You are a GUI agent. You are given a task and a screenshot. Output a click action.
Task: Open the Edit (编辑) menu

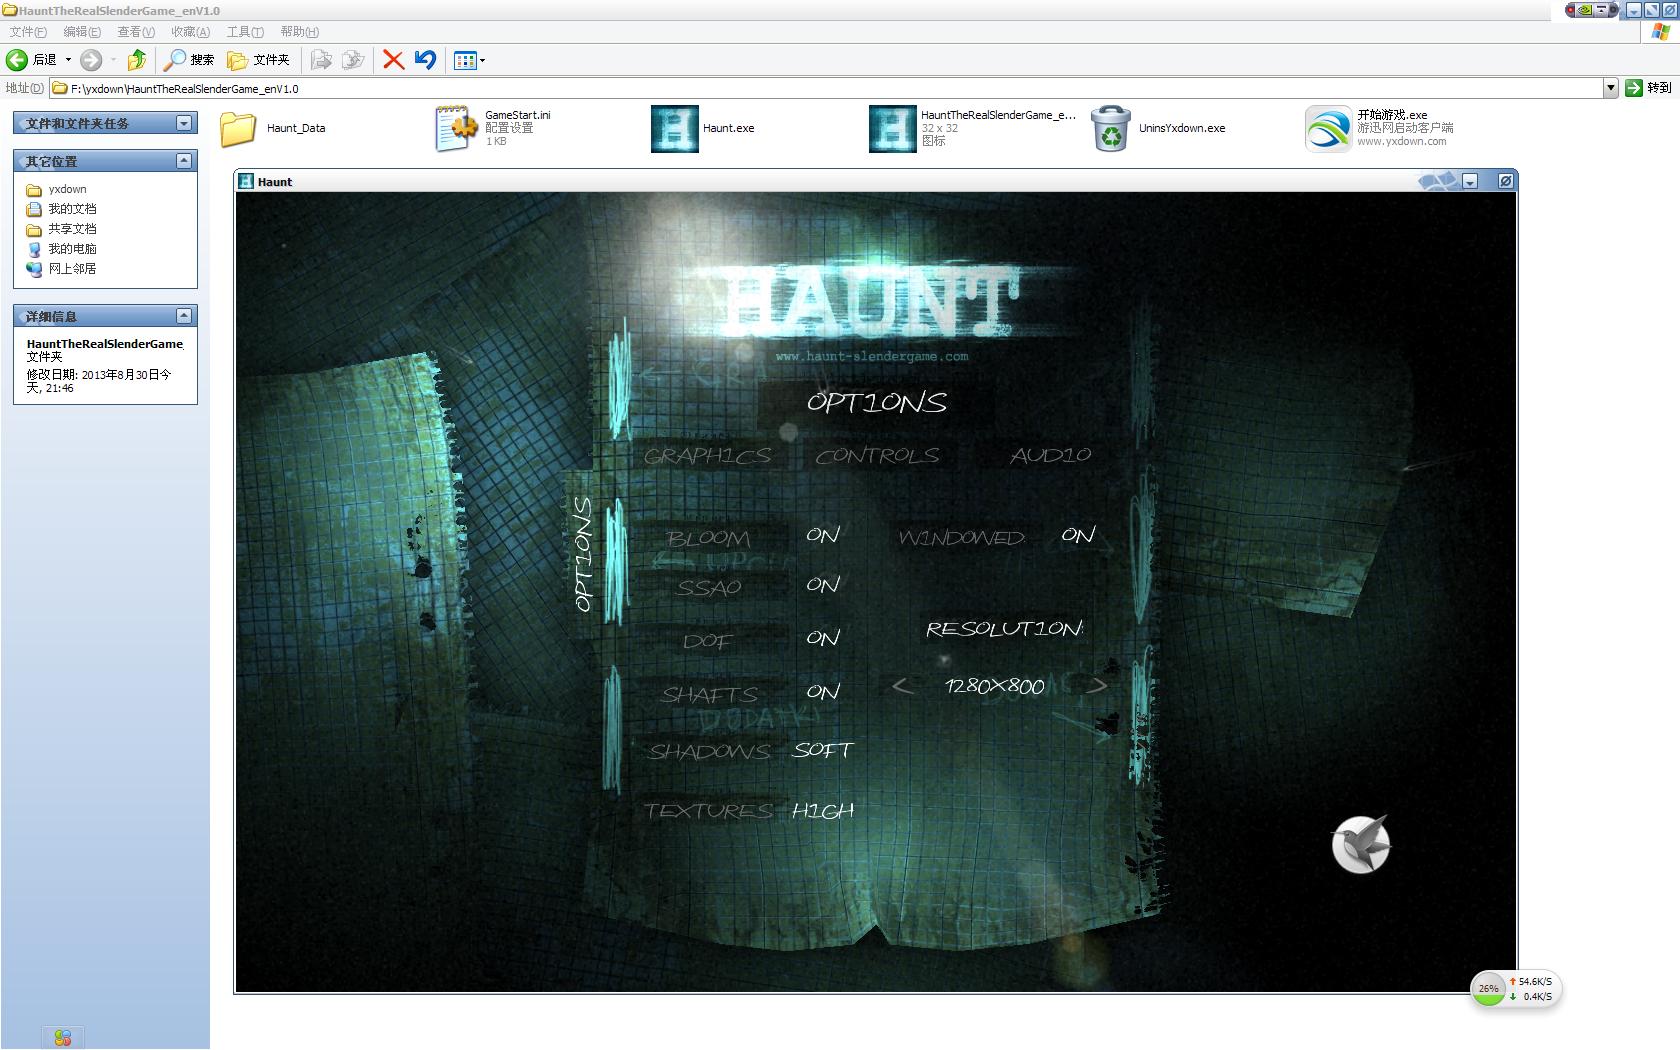pyautogui.click(x=82, y=32)
